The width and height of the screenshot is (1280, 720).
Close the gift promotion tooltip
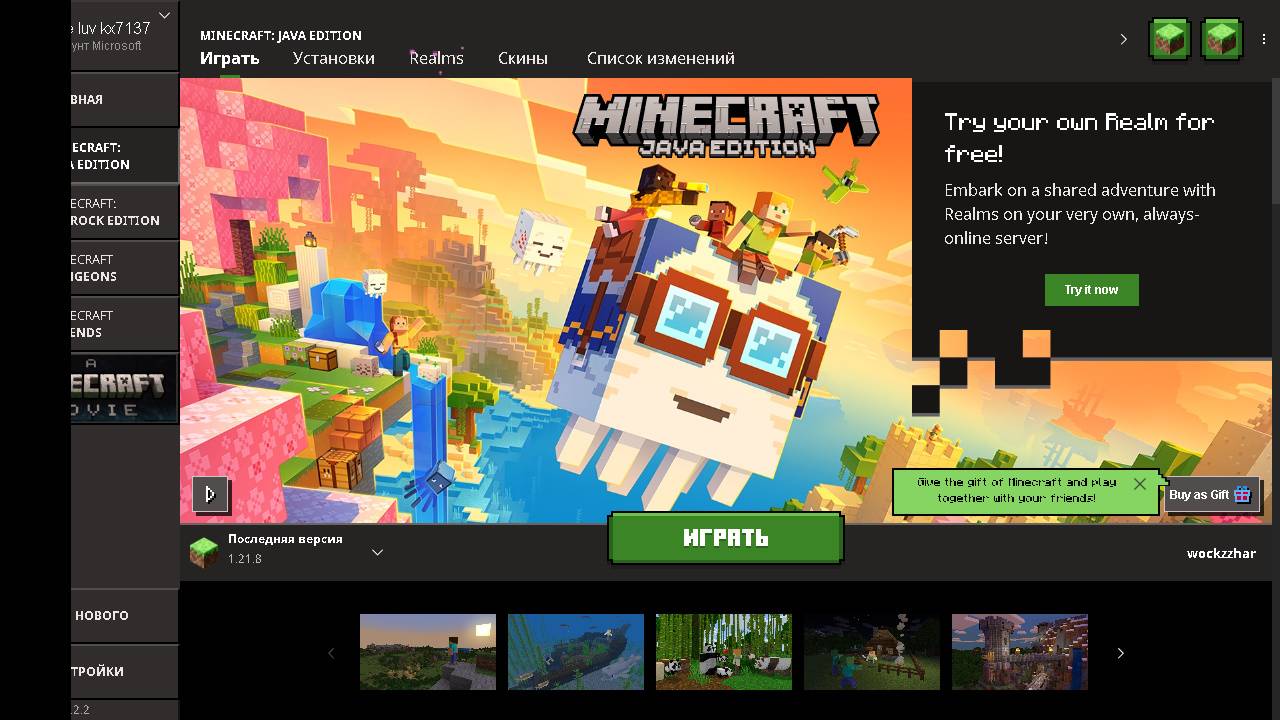coord(1140,483)
